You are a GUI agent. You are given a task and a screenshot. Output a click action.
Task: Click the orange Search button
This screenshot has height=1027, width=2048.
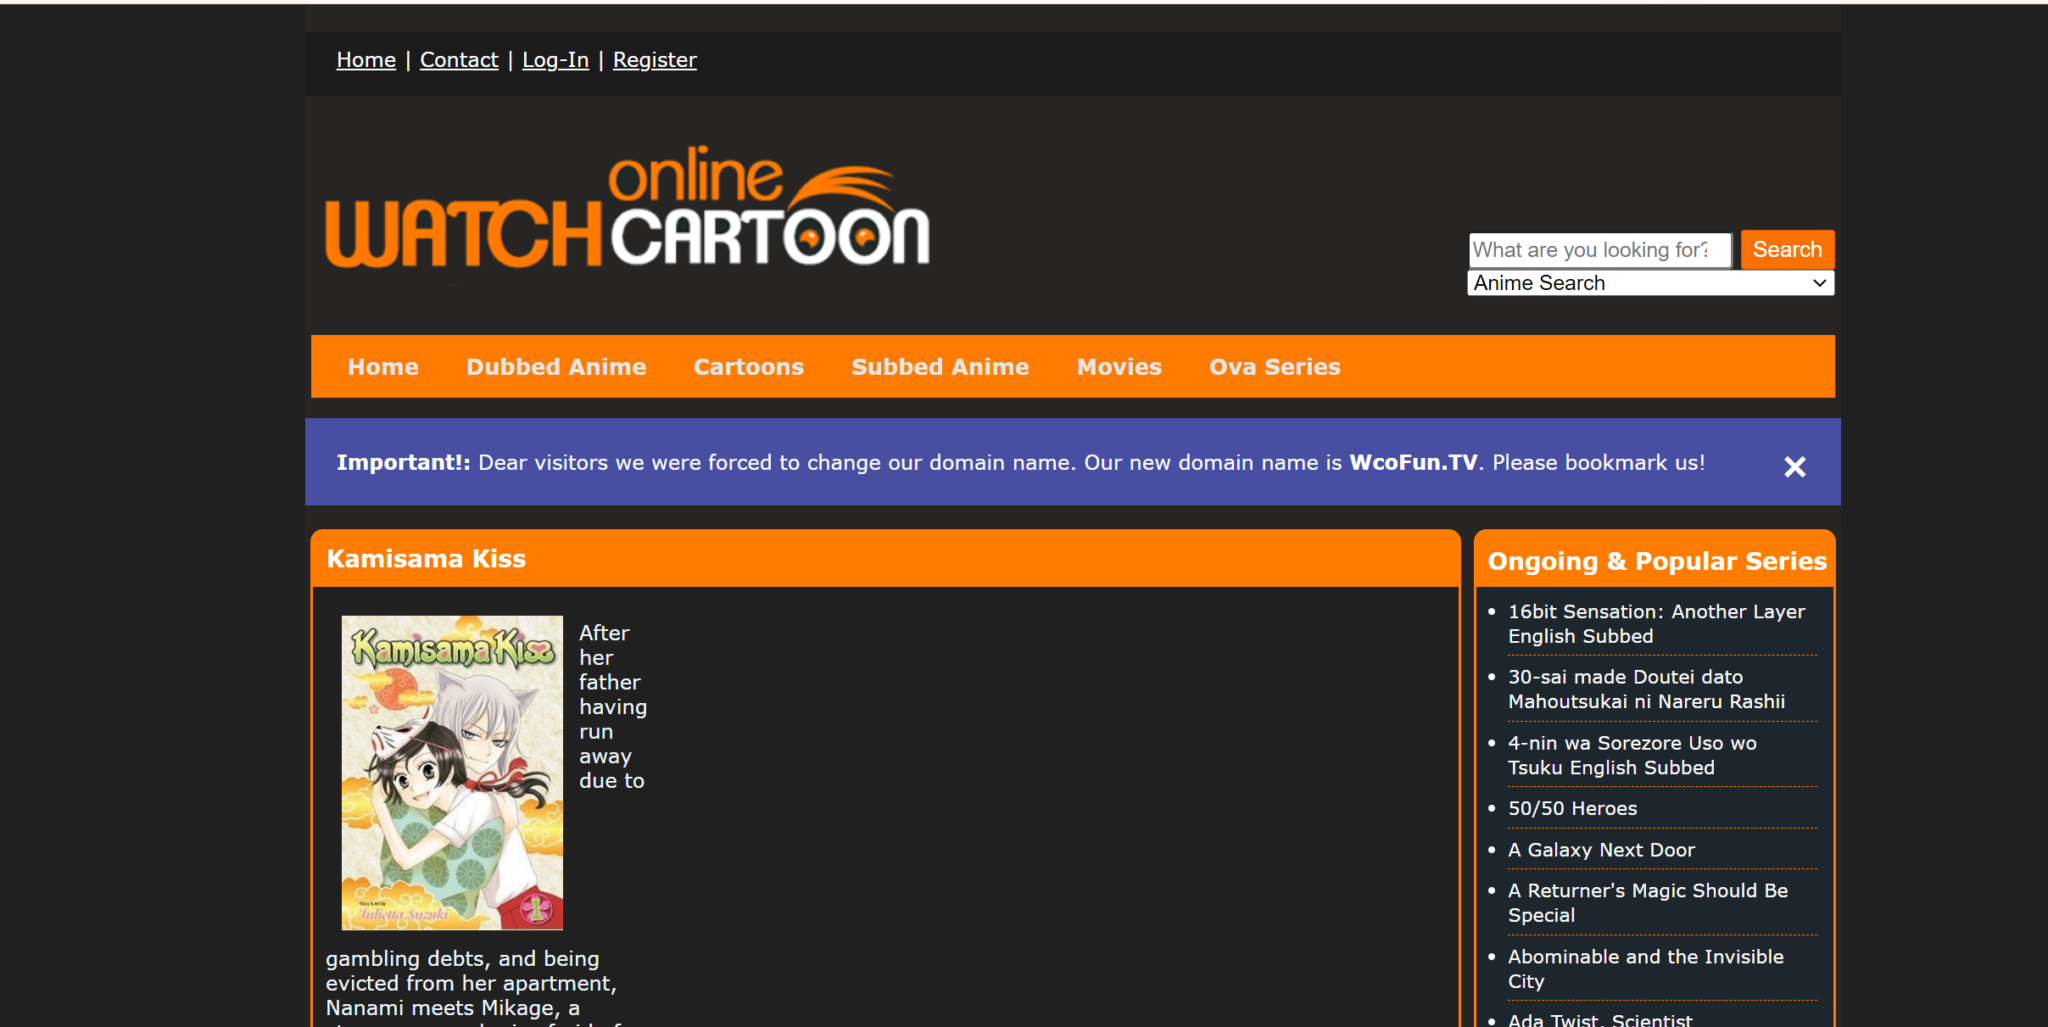[1787, 250]
